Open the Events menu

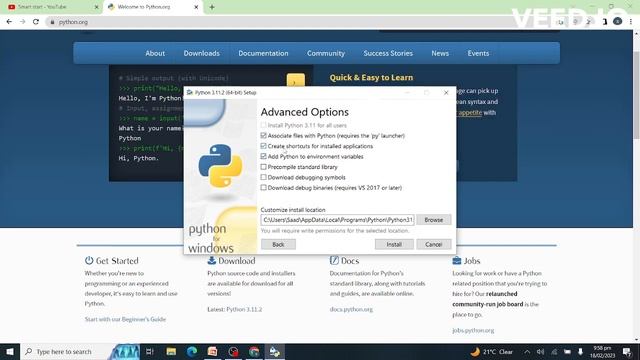478,53
